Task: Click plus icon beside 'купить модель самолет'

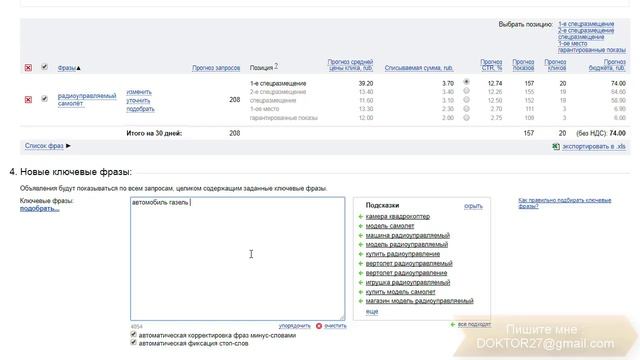Action: click(360, 292)
